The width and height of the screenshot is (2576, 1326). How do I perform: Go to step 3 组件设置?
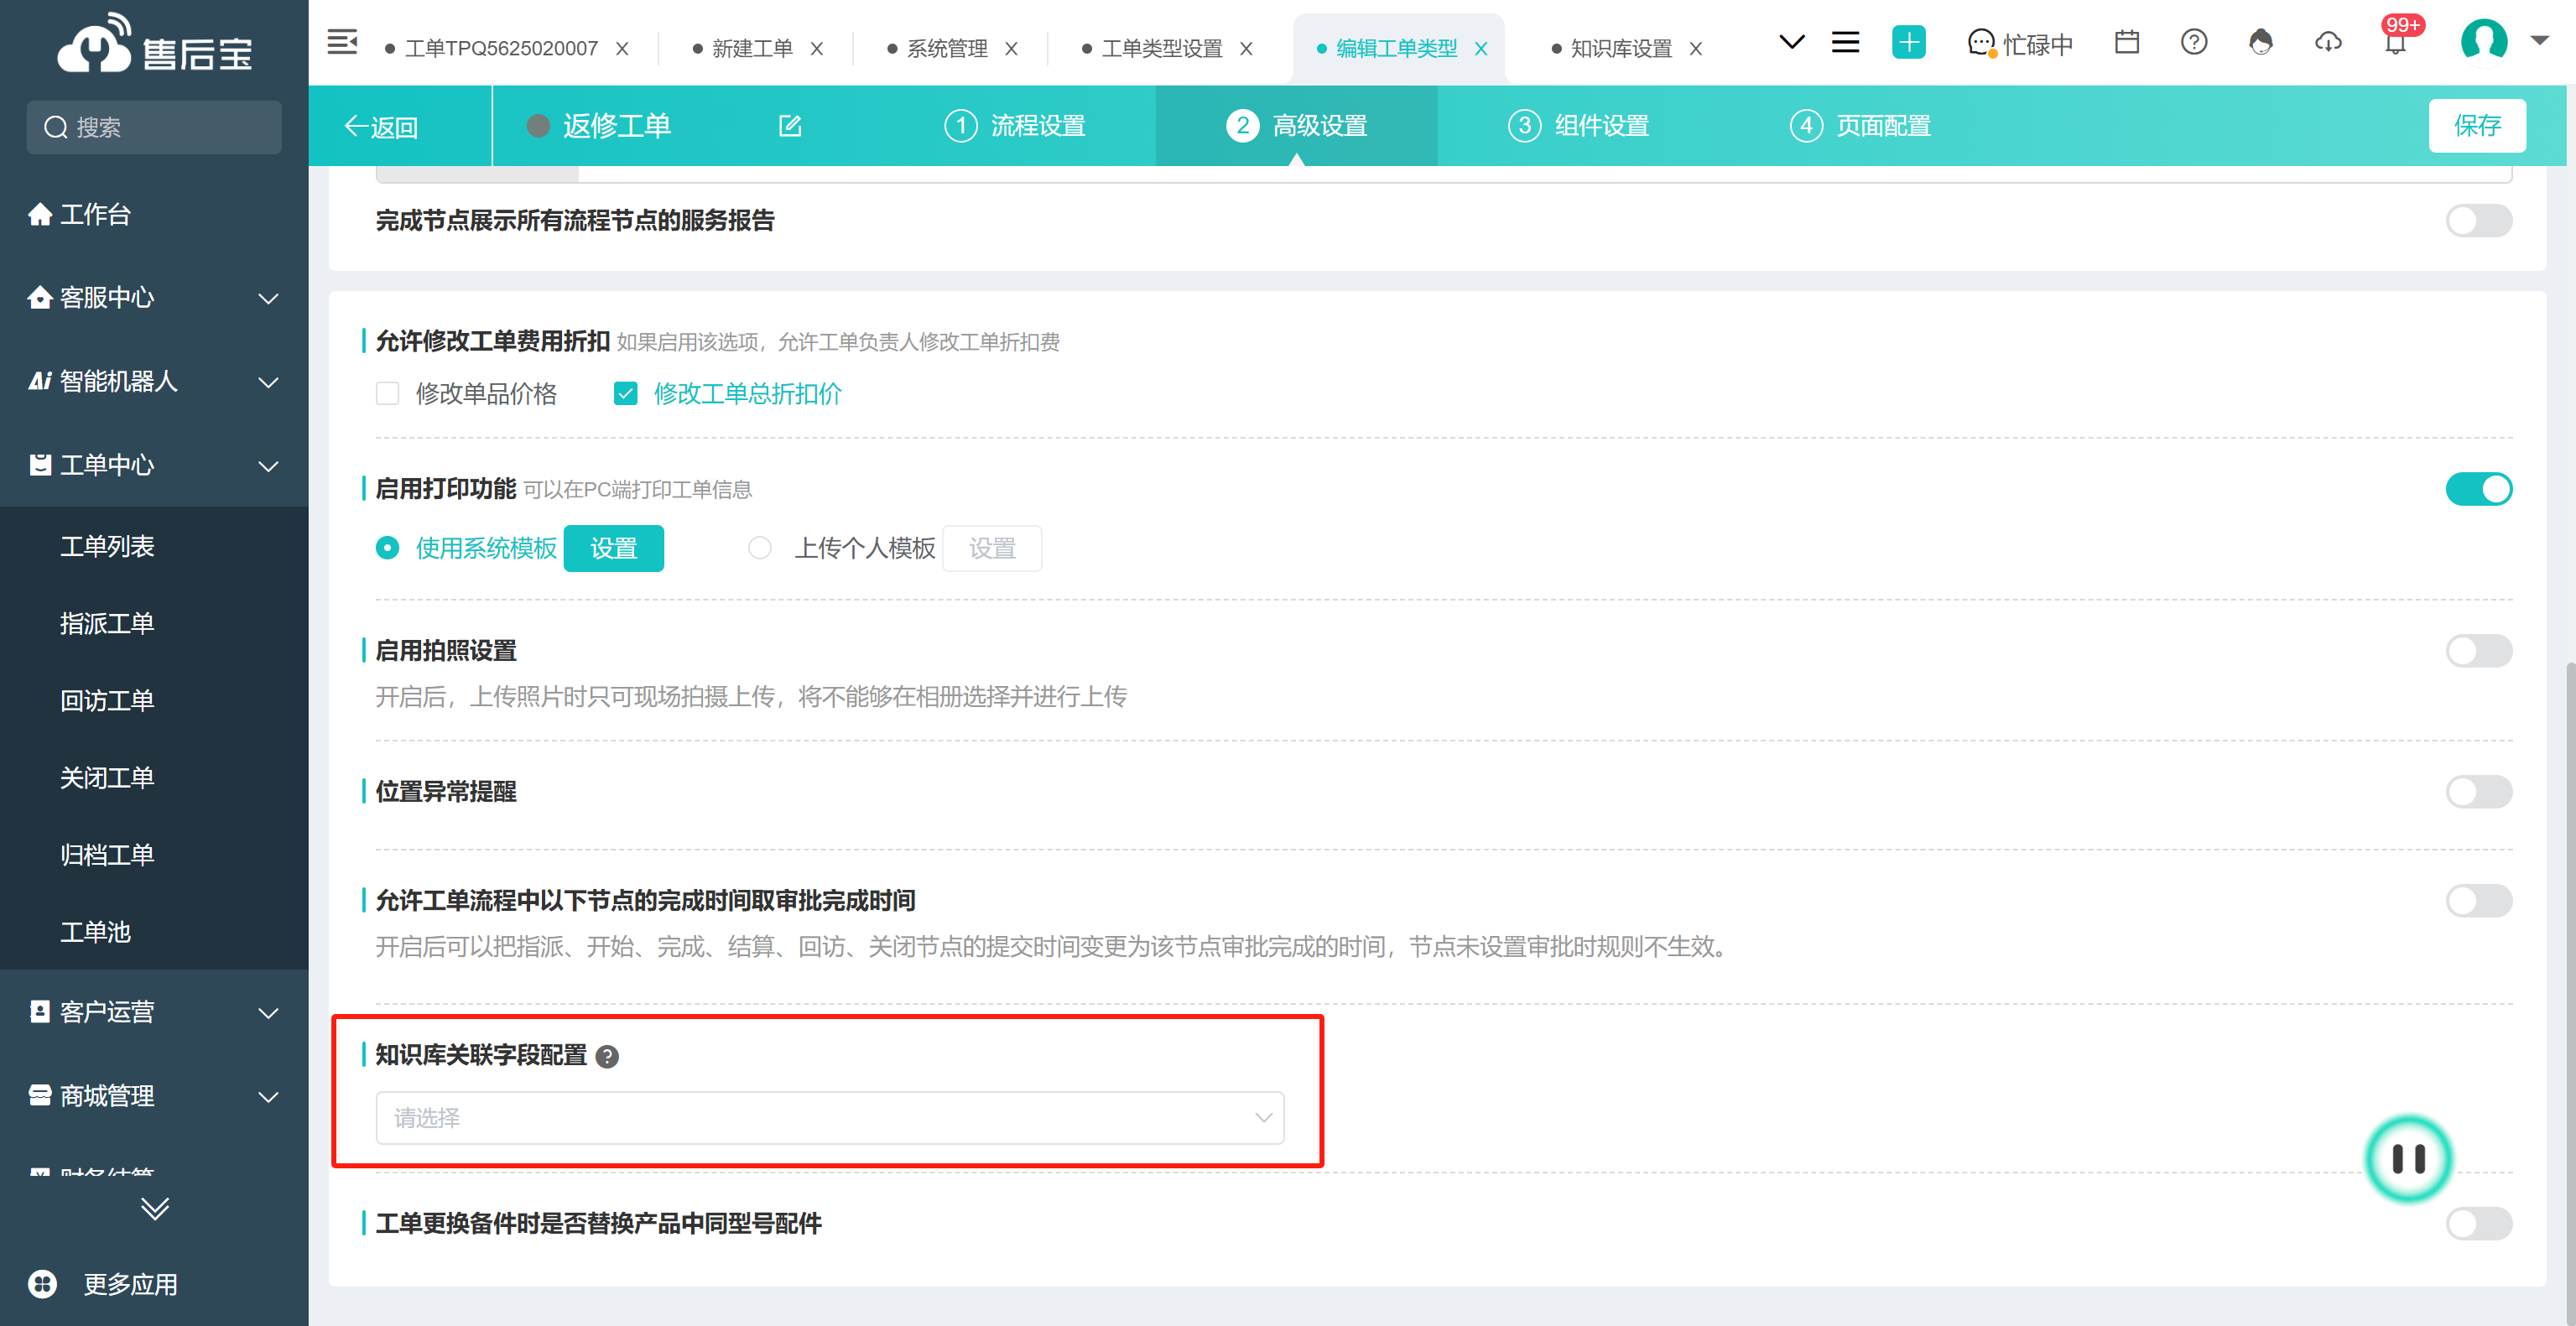pos(1578,126)
